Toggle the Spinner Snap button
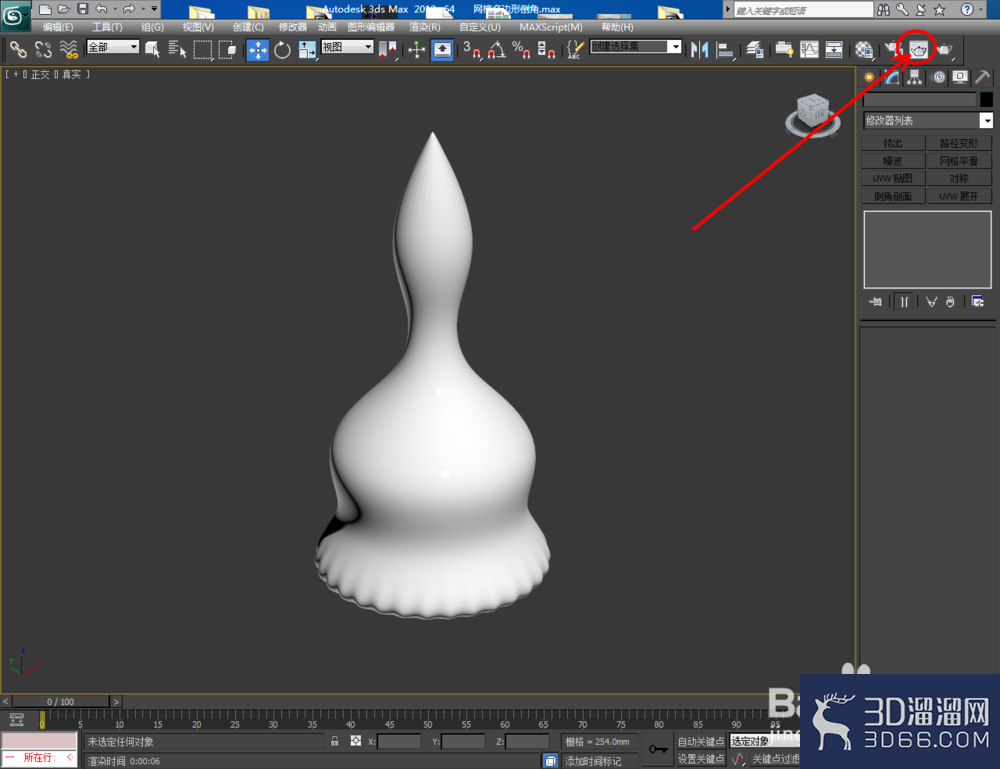The image size is (1000, 769). pos(546,50)
